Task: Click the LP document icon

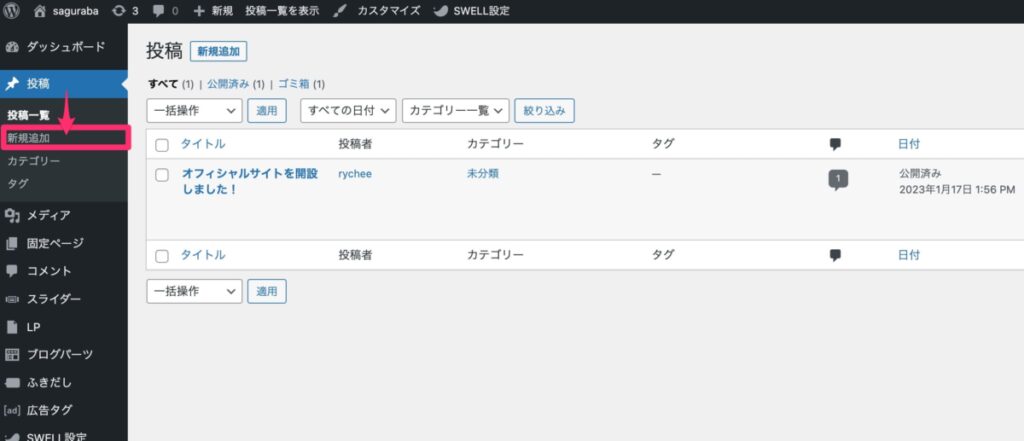Action: (12, 327)
